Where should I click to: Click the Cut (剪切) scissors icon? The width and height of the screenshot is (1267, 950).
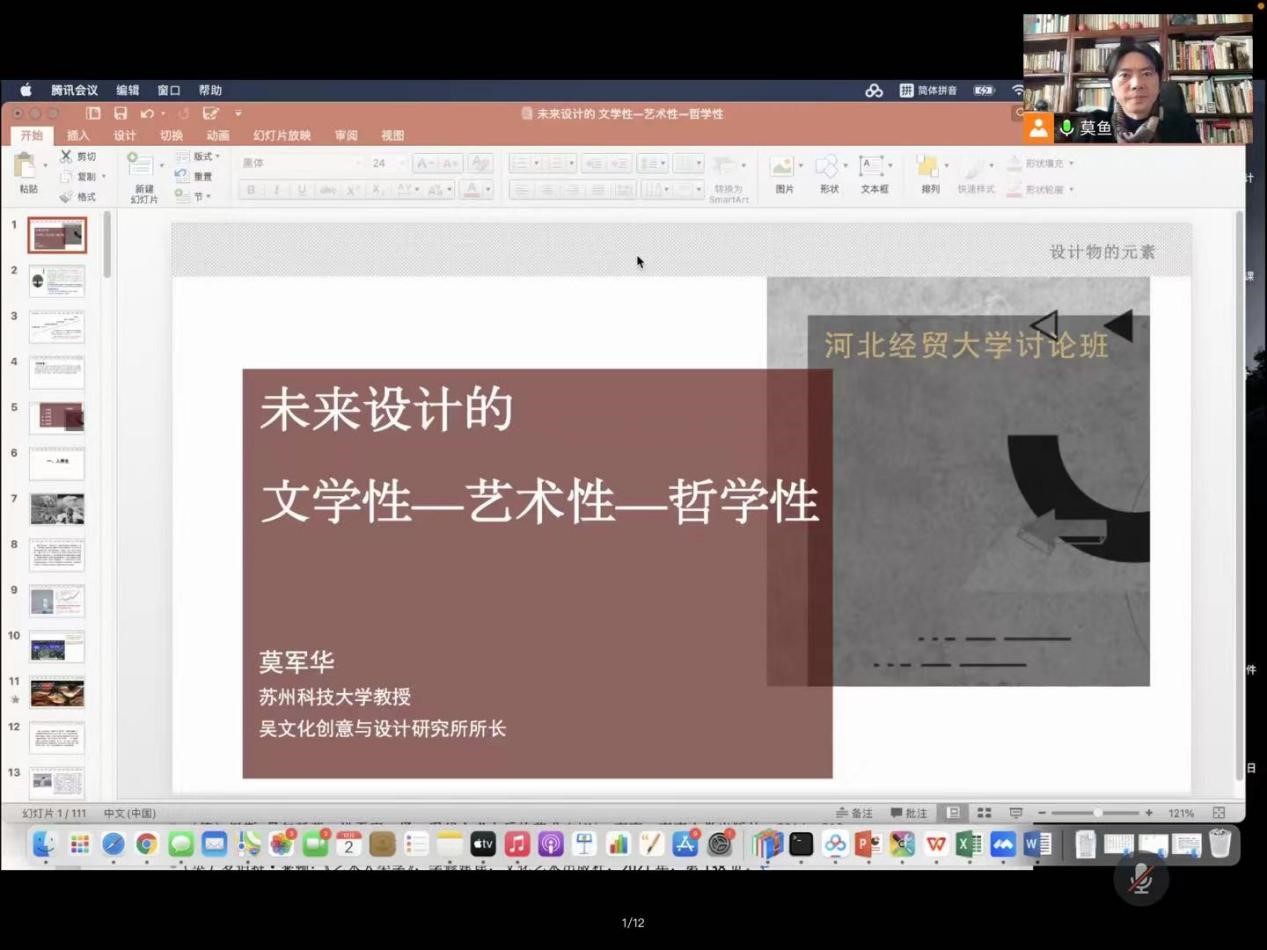click(x=66, y=157)
